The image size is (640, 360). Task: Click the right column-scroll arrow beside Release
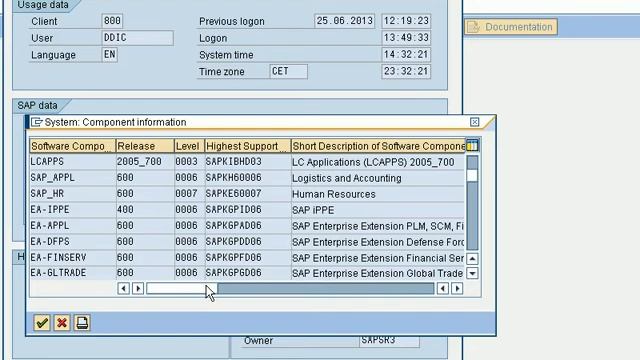(x=138, y=289)
